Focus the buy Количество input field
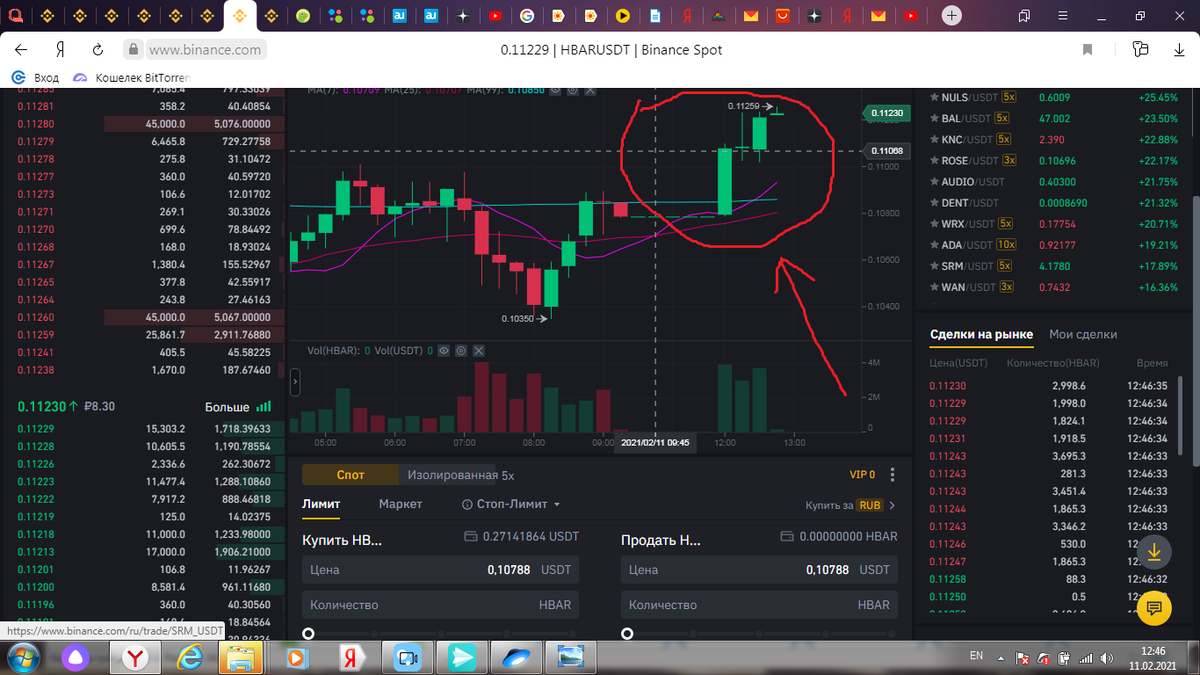 click(x=440, y=605)
